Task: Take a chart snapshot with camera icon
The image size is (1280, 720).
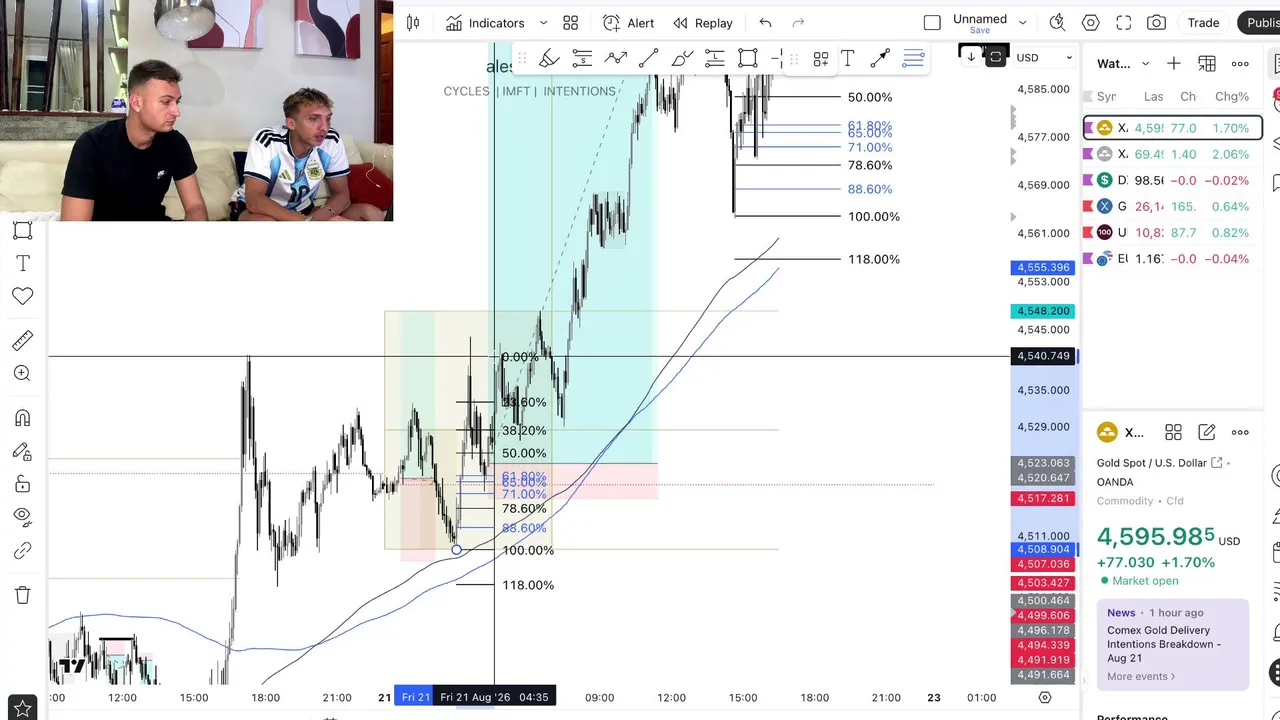Action: pos(1157,23)
